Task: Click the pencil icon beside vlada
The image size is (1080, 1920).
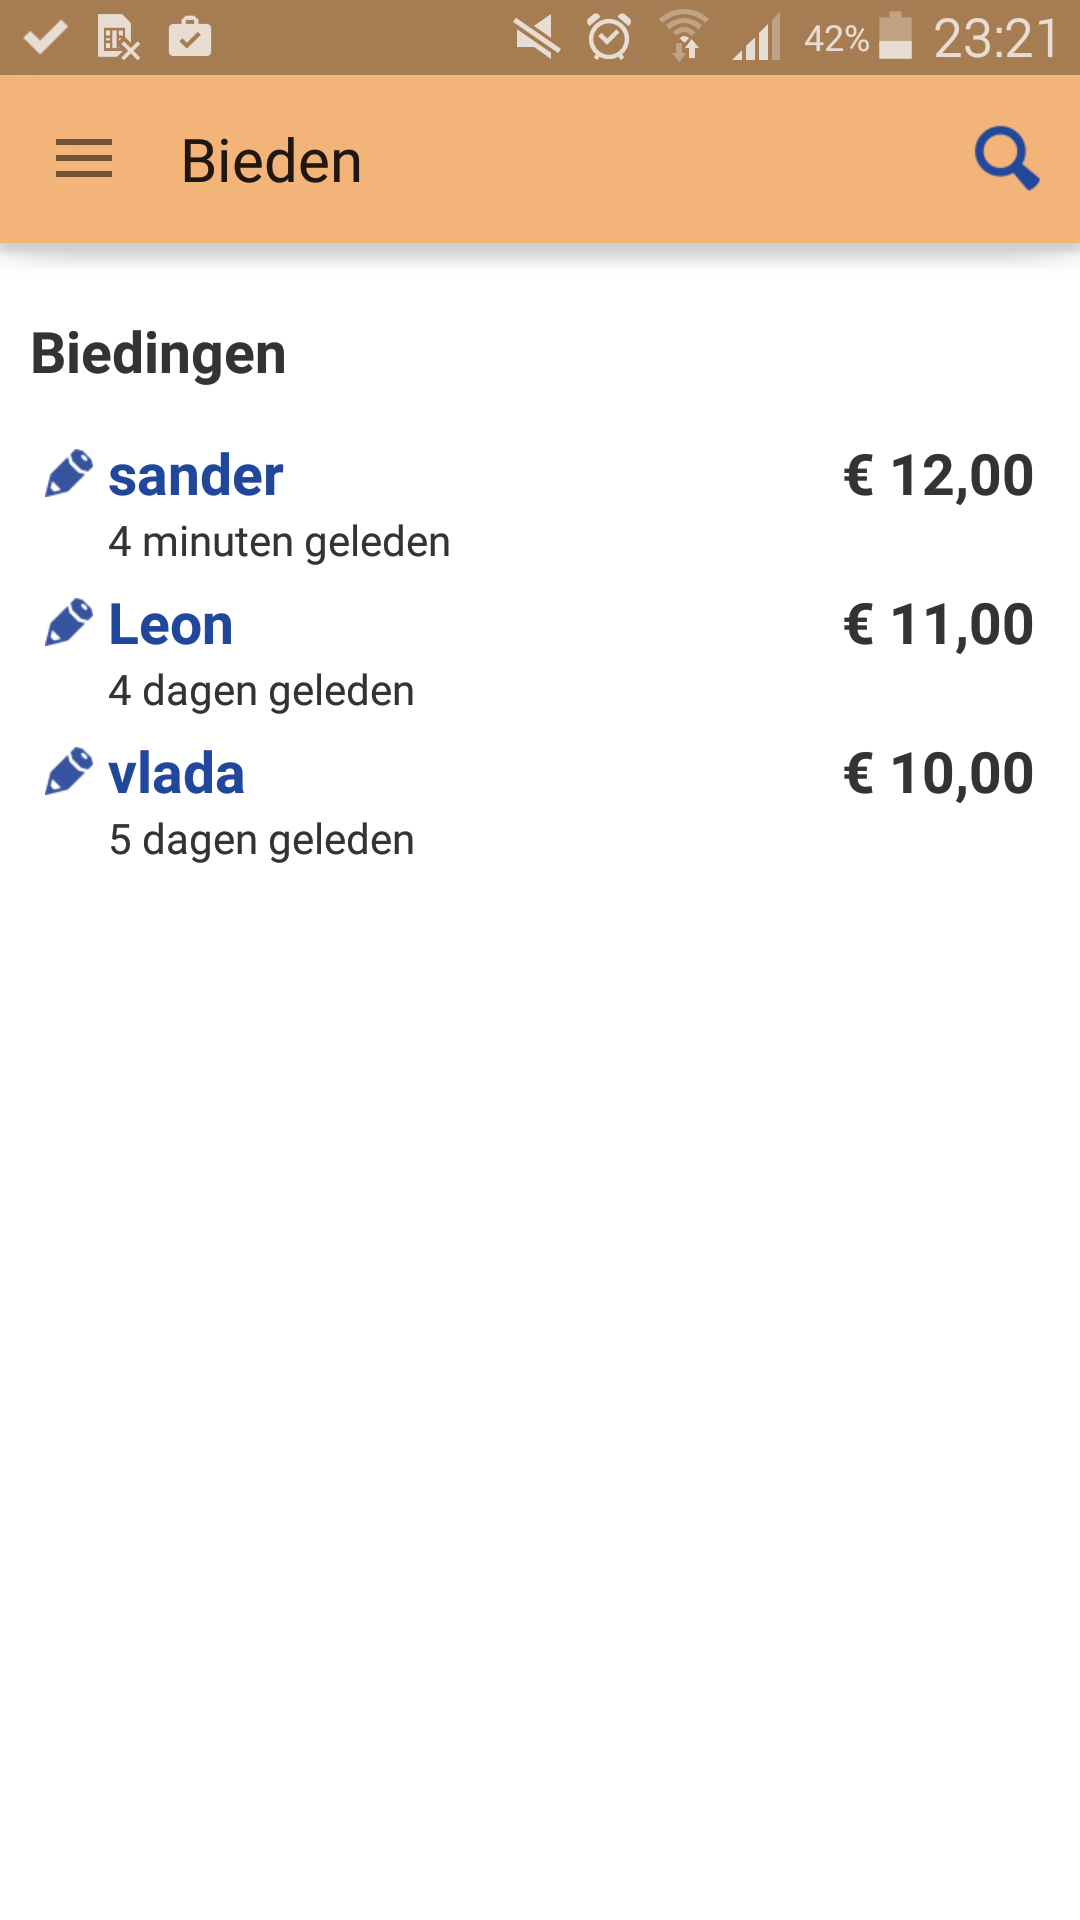Action: 69,772
